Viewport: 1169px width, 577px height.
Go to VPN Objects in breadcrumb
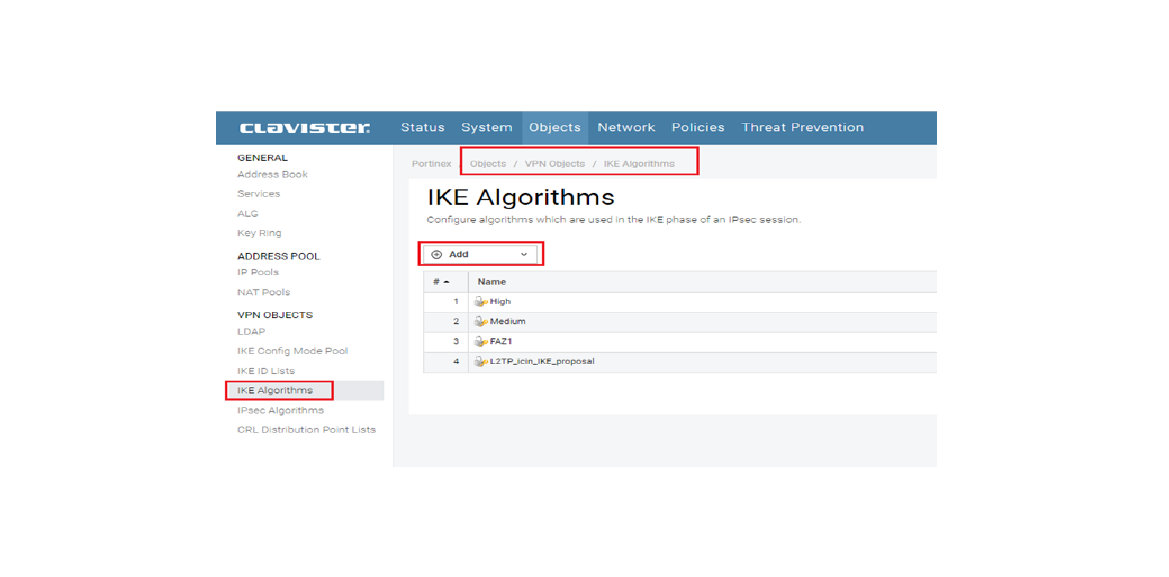pos(554,163)
